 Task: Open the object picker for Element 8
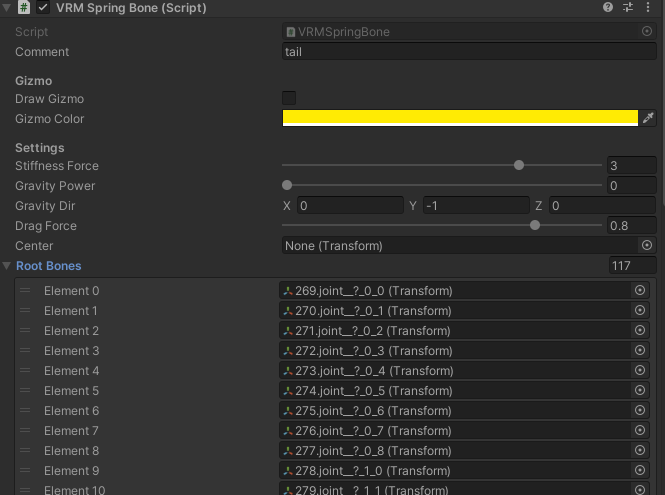pos(640,450)
